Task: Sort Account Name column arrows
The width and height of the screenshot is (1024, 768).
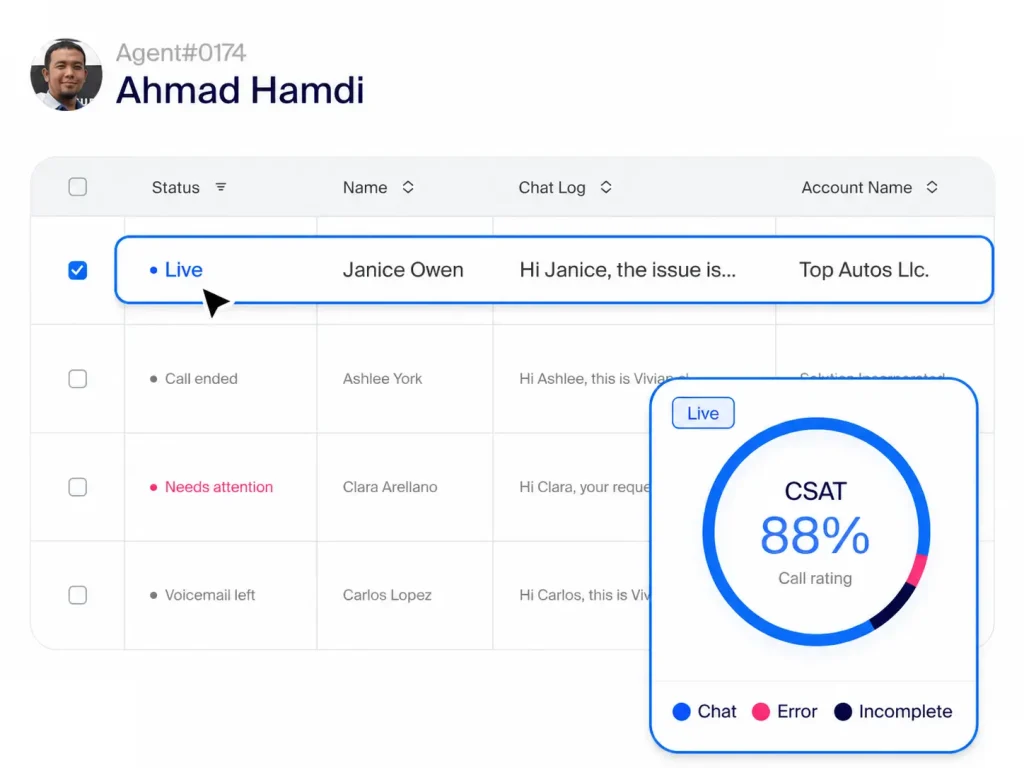Action: point(932,187)
